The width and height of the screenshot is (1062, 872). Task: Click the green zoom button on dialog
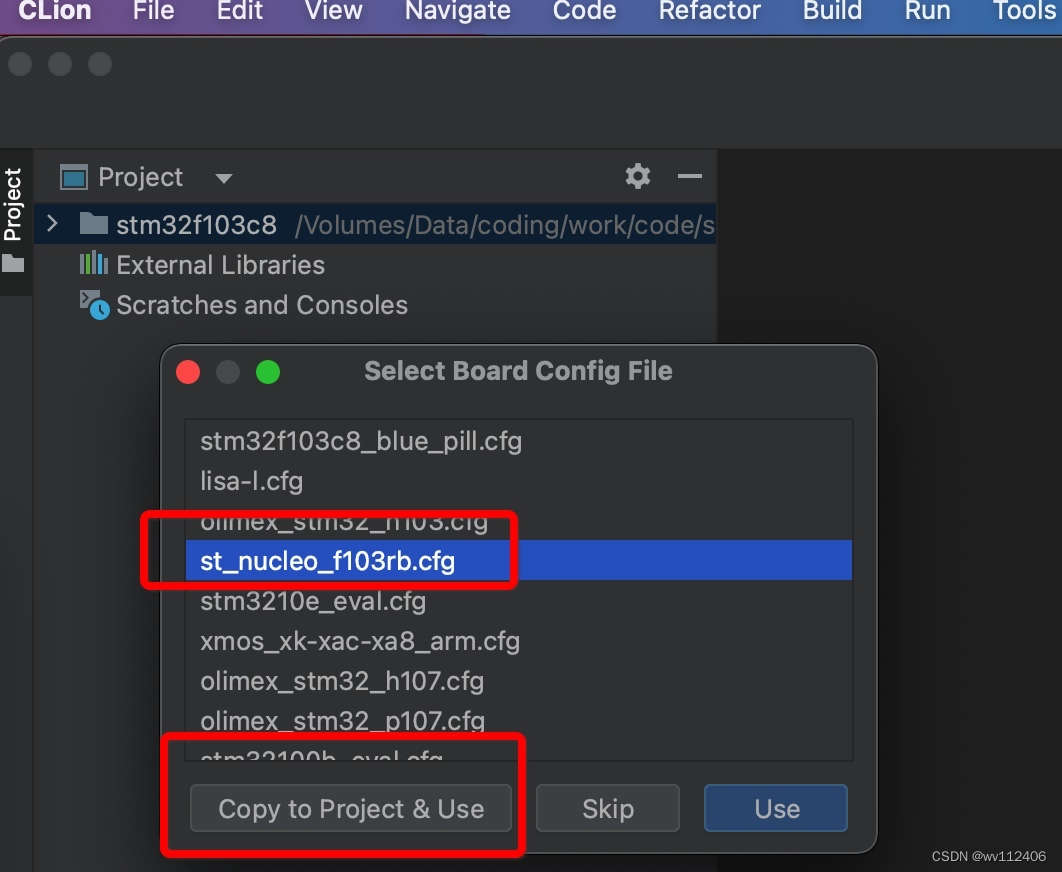pyautogui.click(x=268, y=372)
